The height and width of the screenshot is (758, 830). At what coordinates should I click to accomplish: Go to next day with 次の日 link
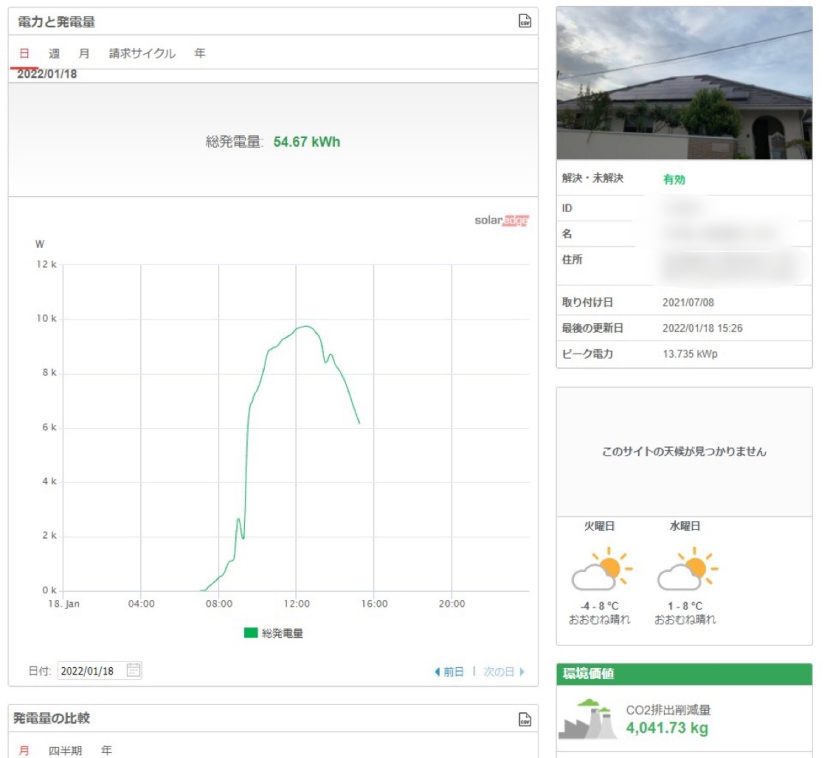coord(503,672)
